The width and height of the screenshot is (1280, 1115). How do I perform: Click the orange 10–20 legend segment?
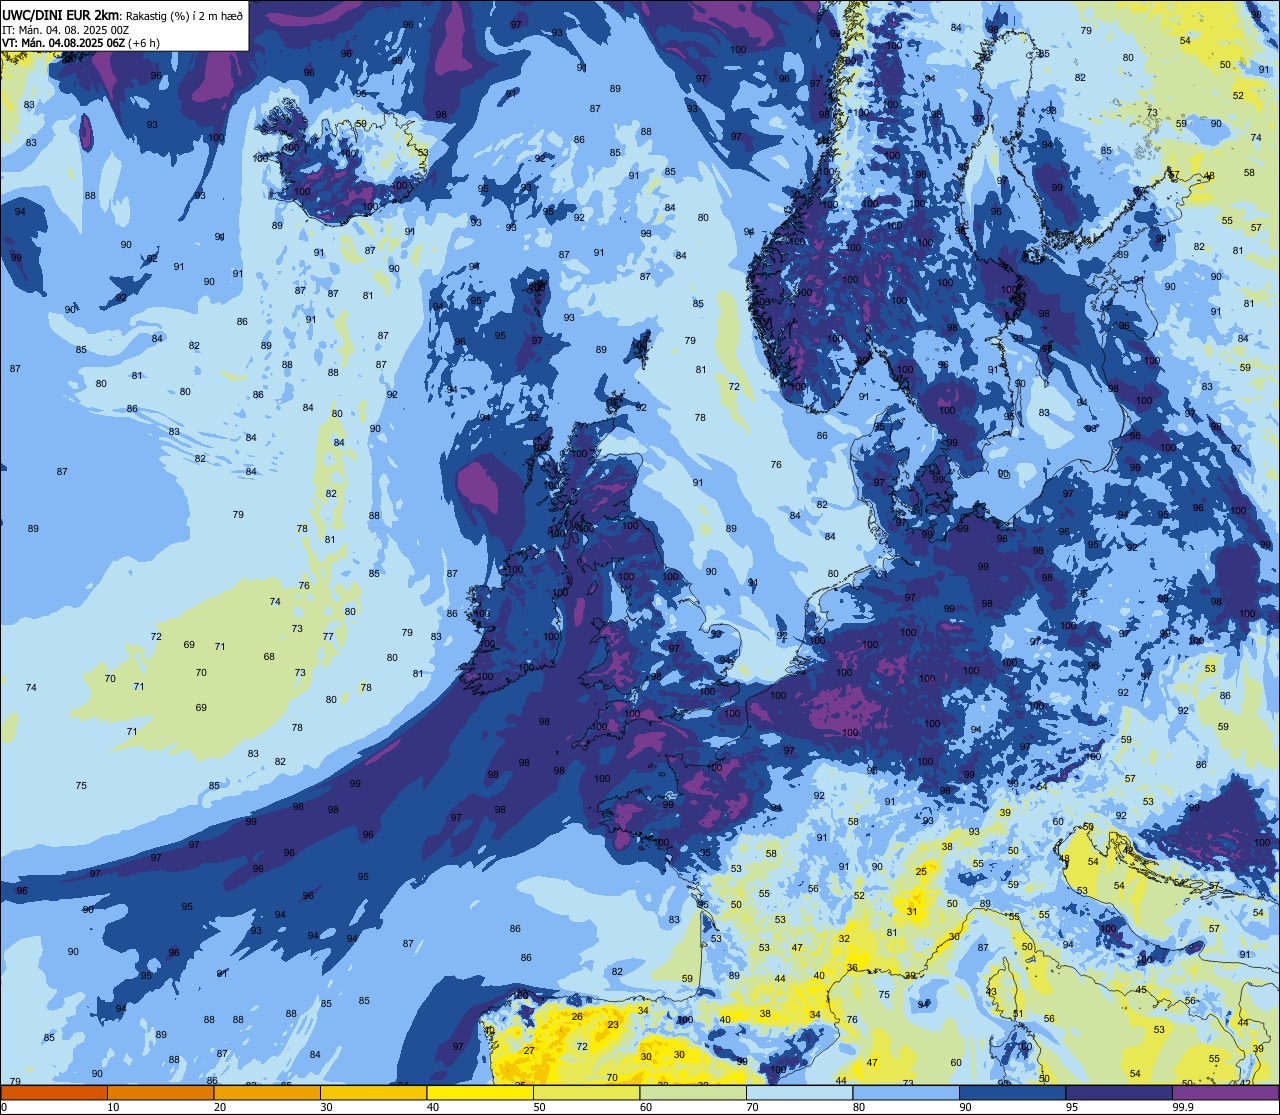tap(160, 1092)
